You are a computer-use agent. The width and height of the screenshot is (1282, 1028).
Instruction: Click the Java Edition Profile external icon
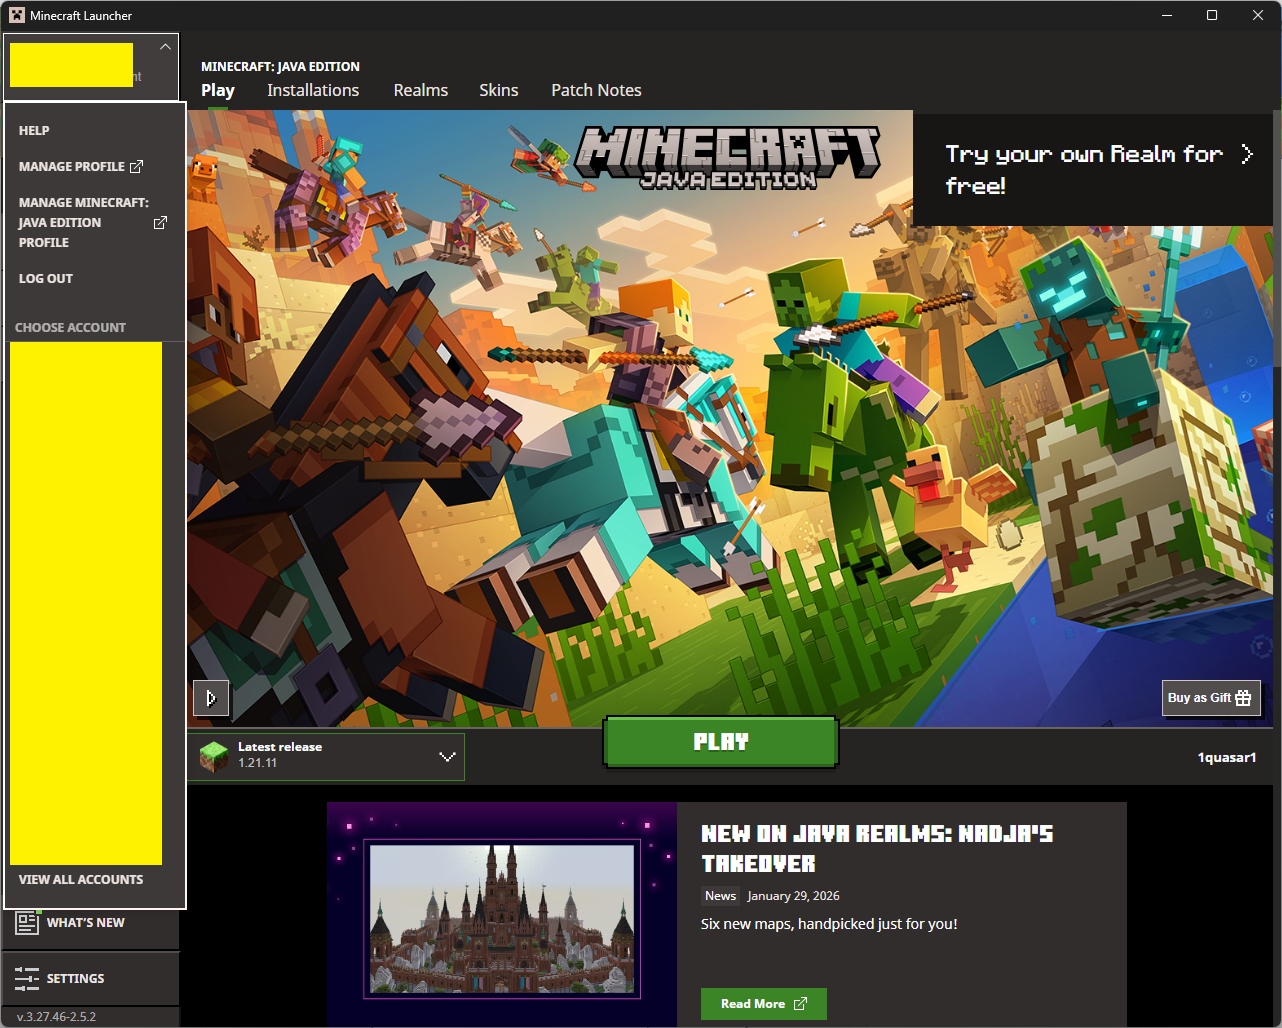click(x=160, y=222)
